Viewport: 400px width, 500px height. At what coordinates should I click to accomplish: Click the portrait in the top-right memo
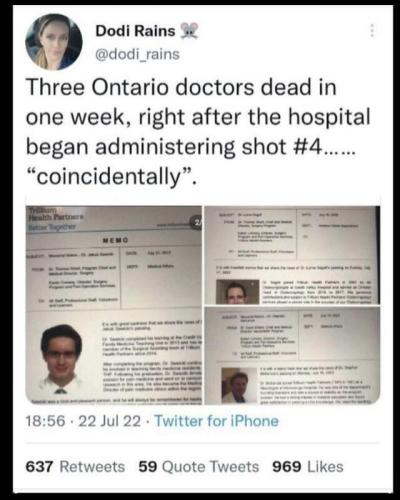click(237, 292)
